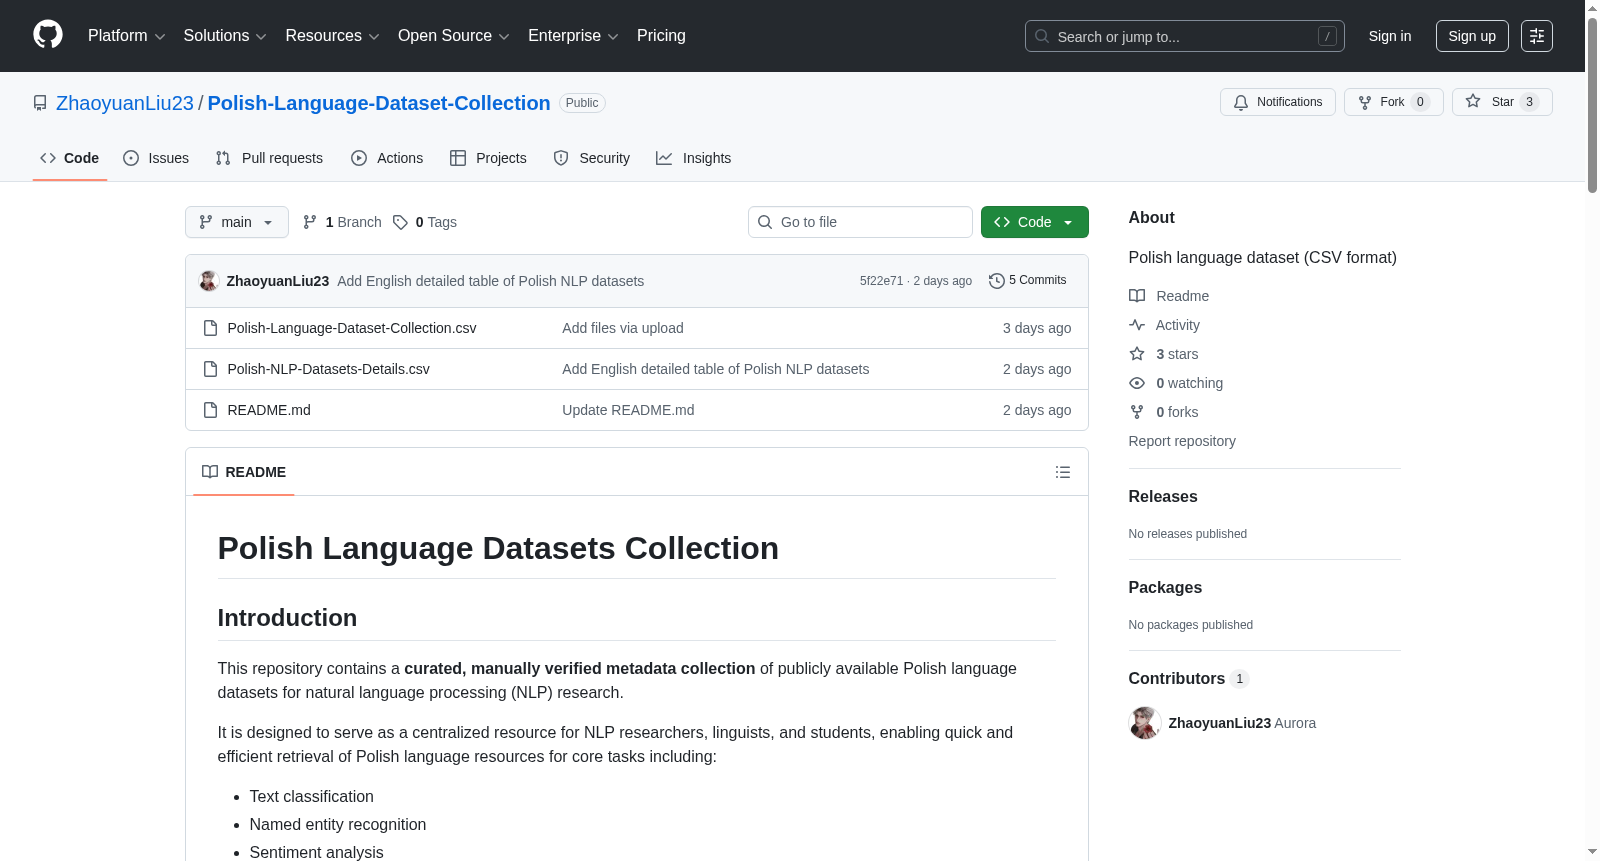Image resolution: width=1600 pixels, height=861 pixels.
Task: Open the 'Update README.md' commit message
Action: click(x=628, y=410)
